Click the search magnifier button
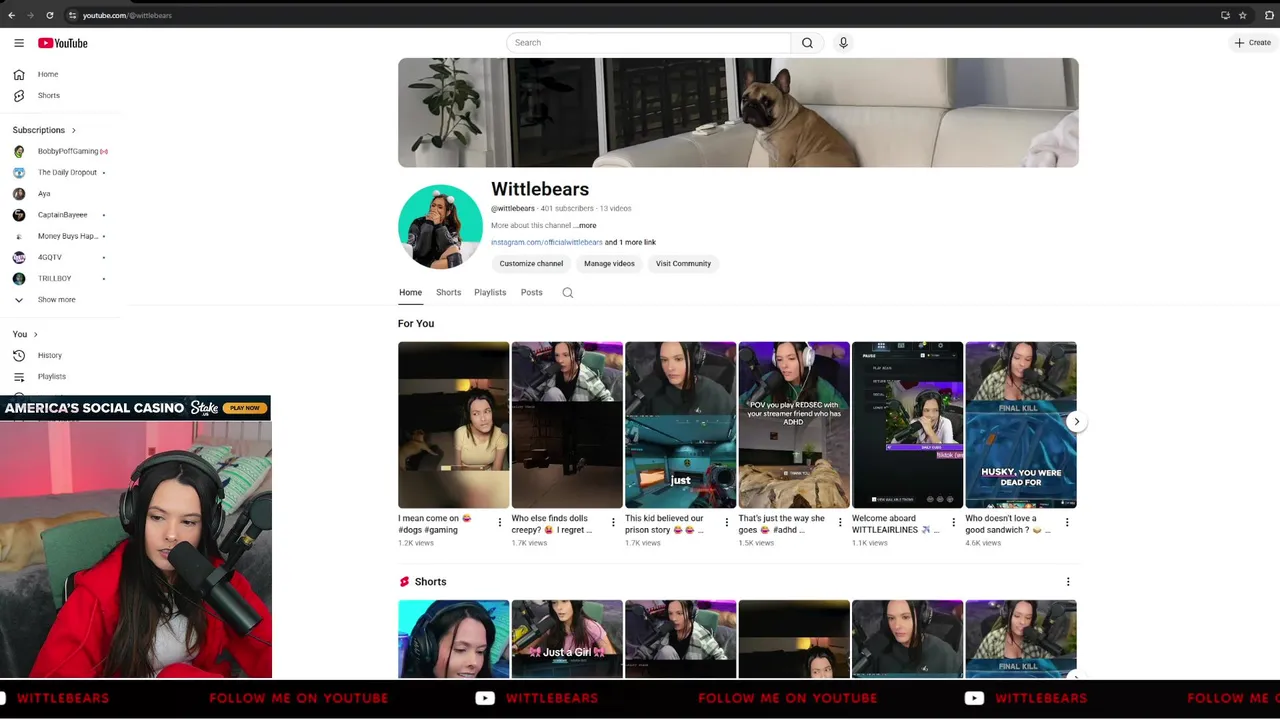The width and height of the screenshot is (1280, 720). click(x=807, y=43)
